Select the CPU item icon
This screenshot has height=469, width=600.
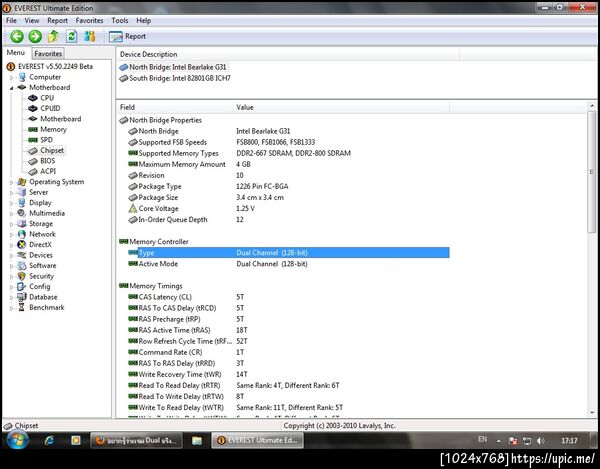click(x=33, y=98)
